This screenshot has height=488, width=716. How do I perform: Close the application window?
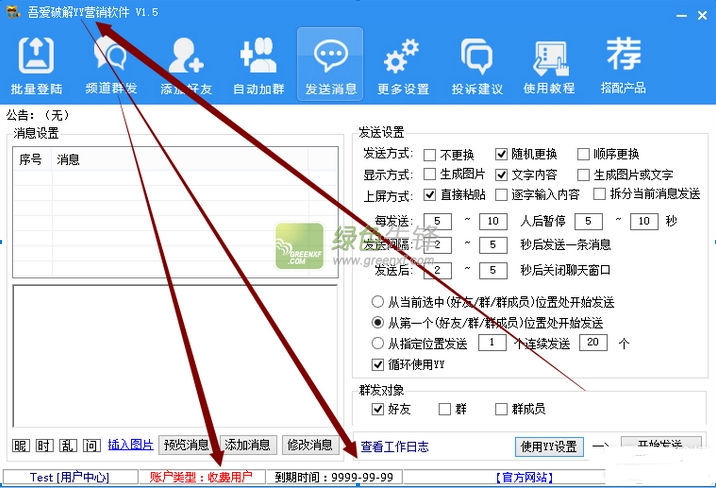click(702, 16)
